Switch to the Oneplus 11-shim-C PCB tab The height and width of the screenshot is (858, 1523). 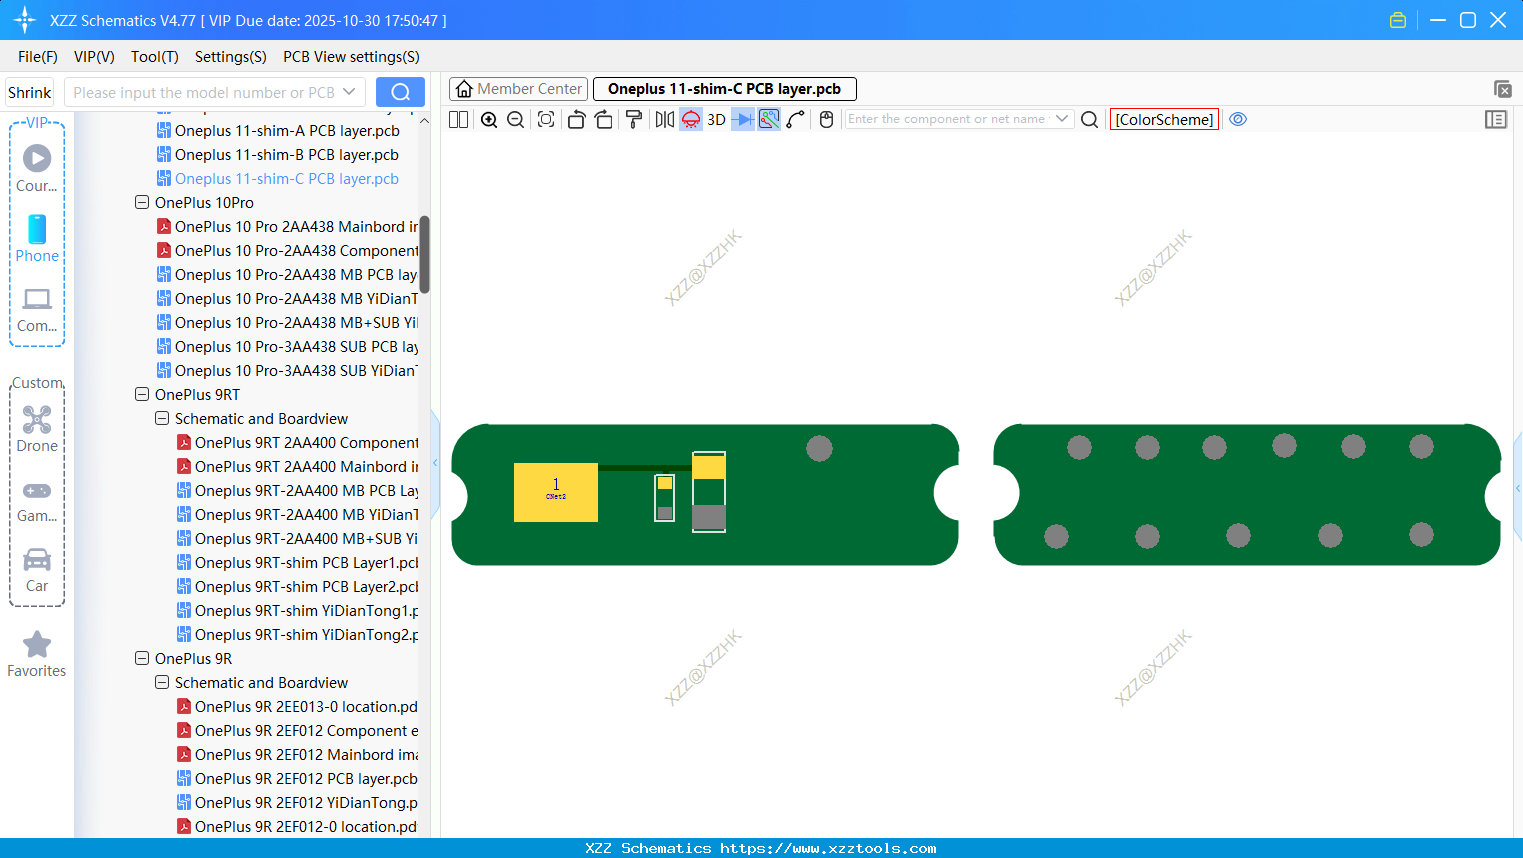click(724, 88)
